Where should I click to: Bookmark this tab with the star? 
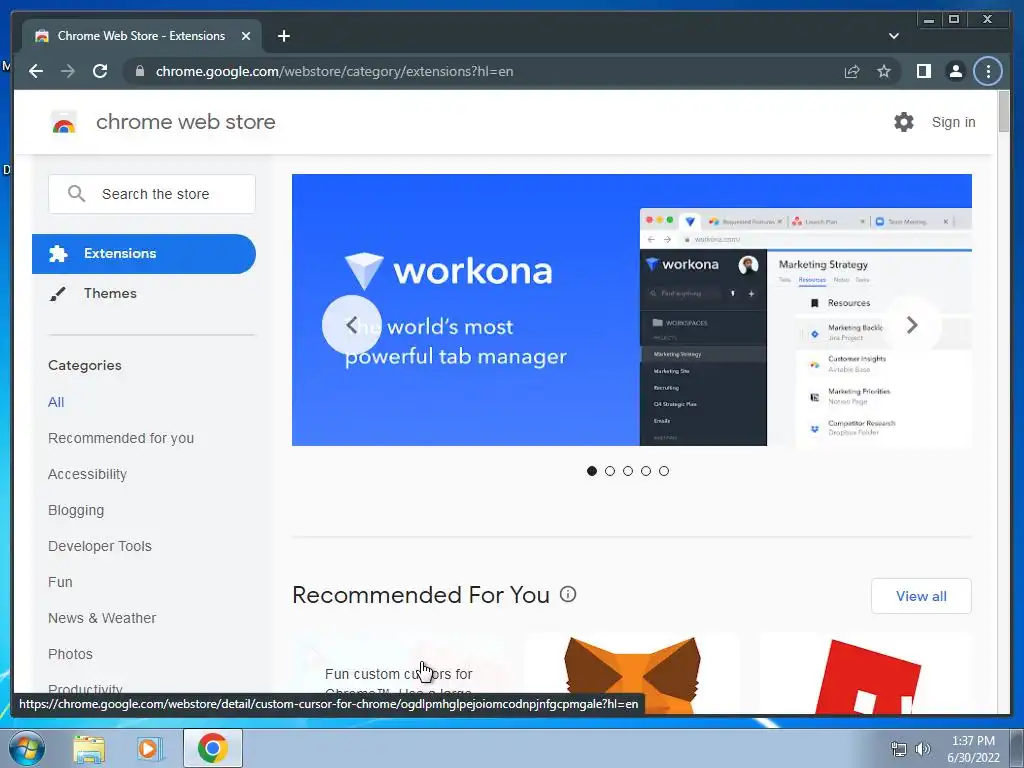click(x=884, y=71)
